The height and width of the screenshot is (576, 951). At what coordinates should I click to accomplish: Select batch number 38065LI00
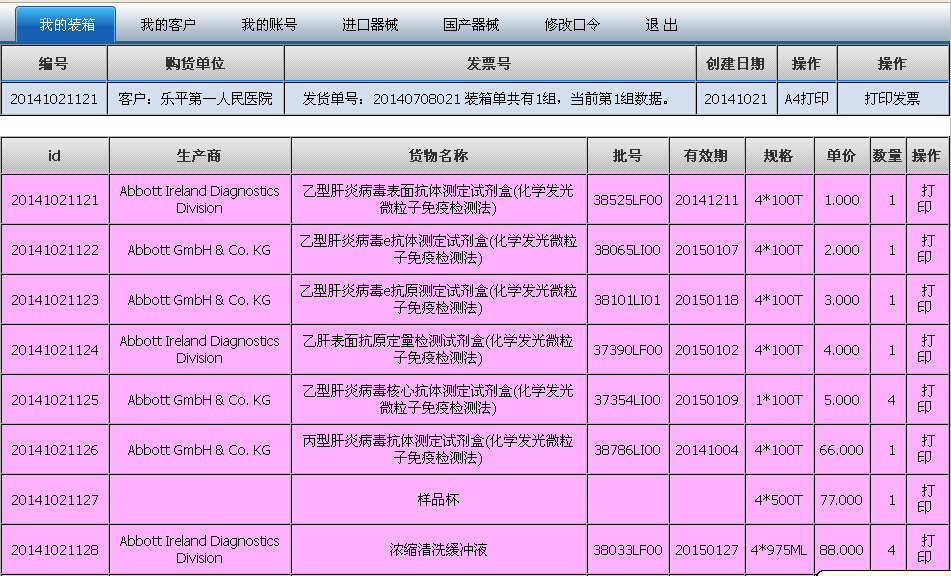628,249
